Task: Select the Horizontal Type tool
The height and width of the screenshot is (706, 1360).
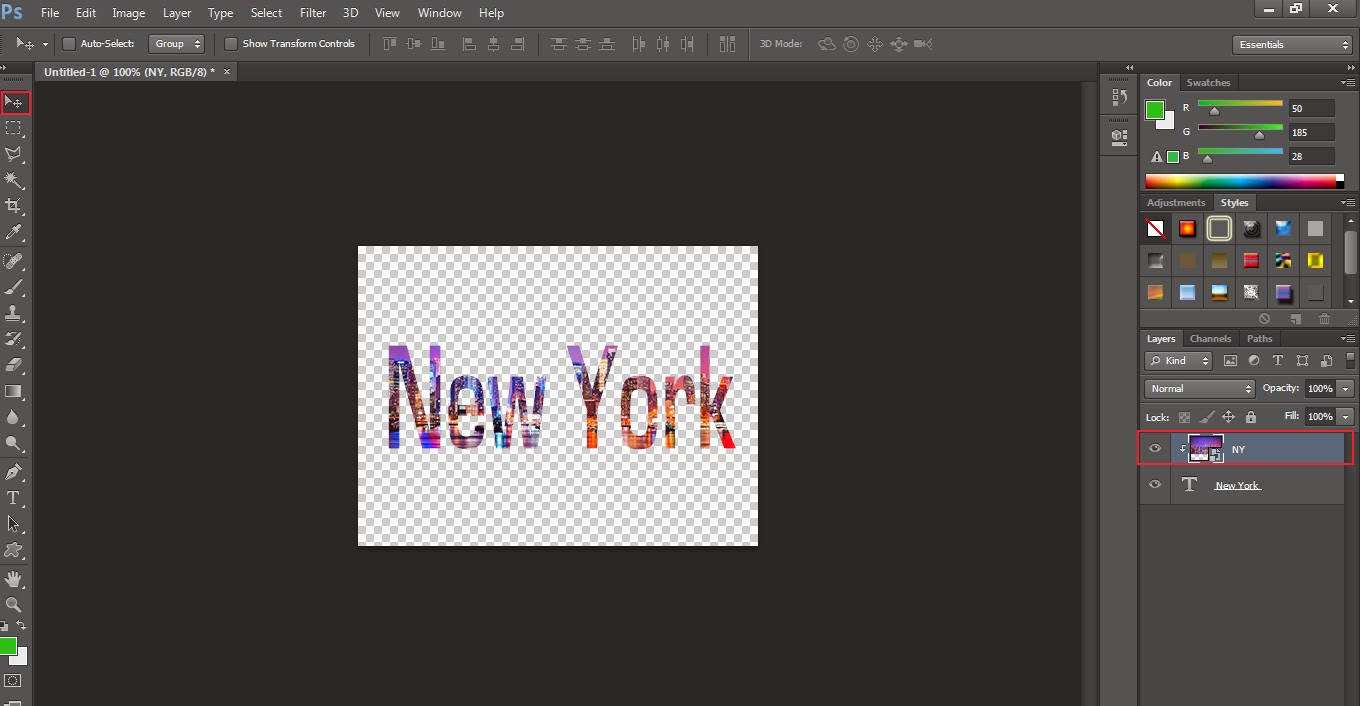Action: point(15,497)
